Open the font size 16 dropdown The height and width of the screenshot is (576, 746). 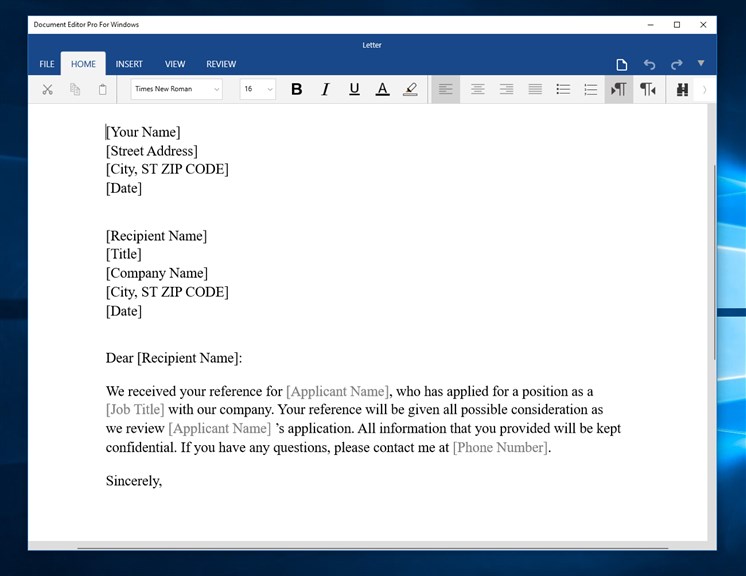[258, 89]
